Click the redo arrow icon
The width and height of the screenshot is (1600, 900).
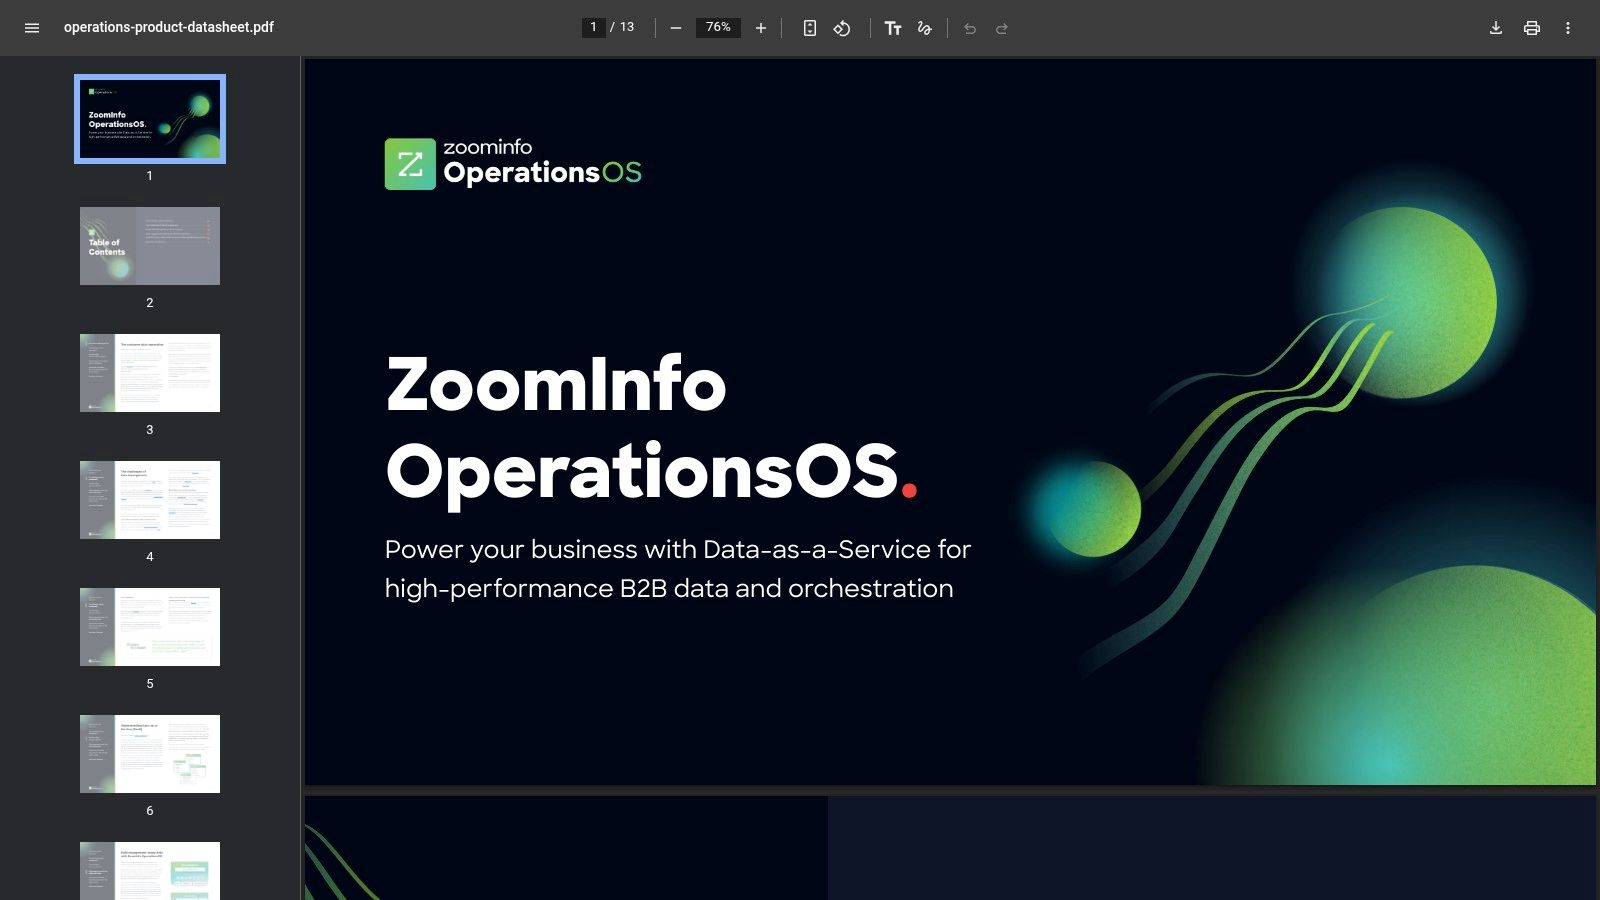pyautogui.click(x=1002, y=28)
